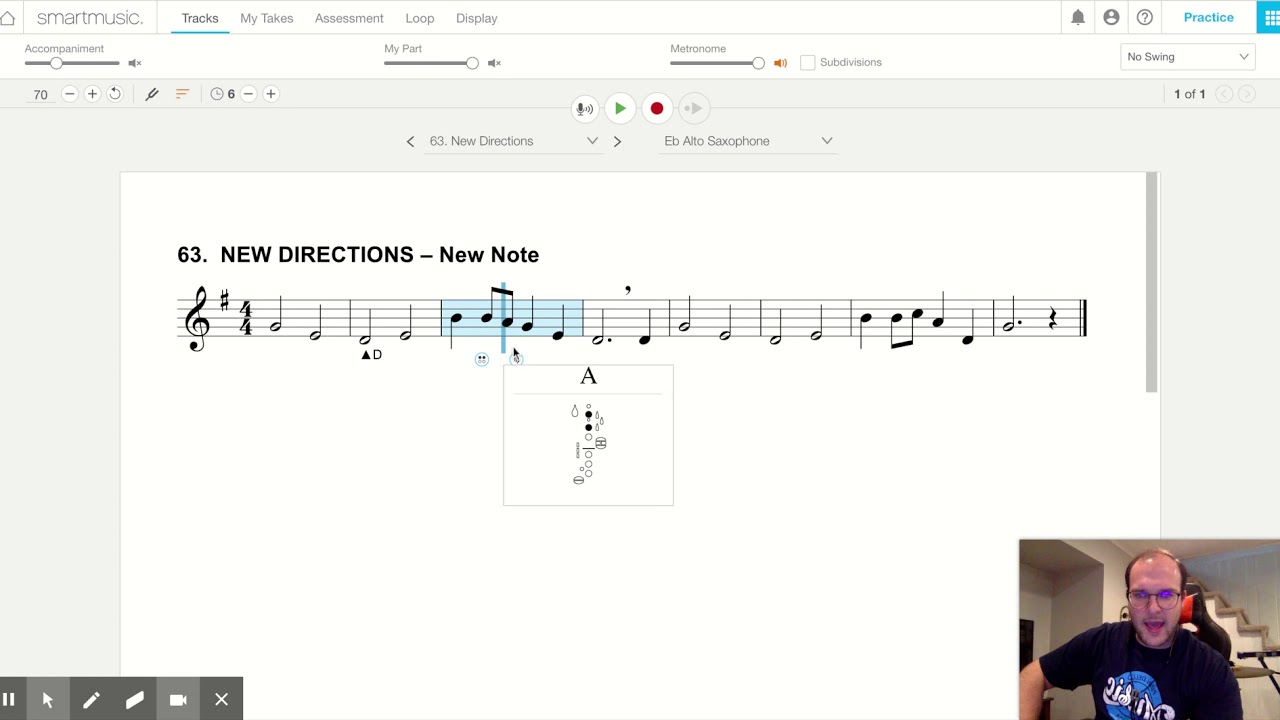Click the help question mark icon
Viewport: 1280px width, 720px height.
tap(1145, 18)
